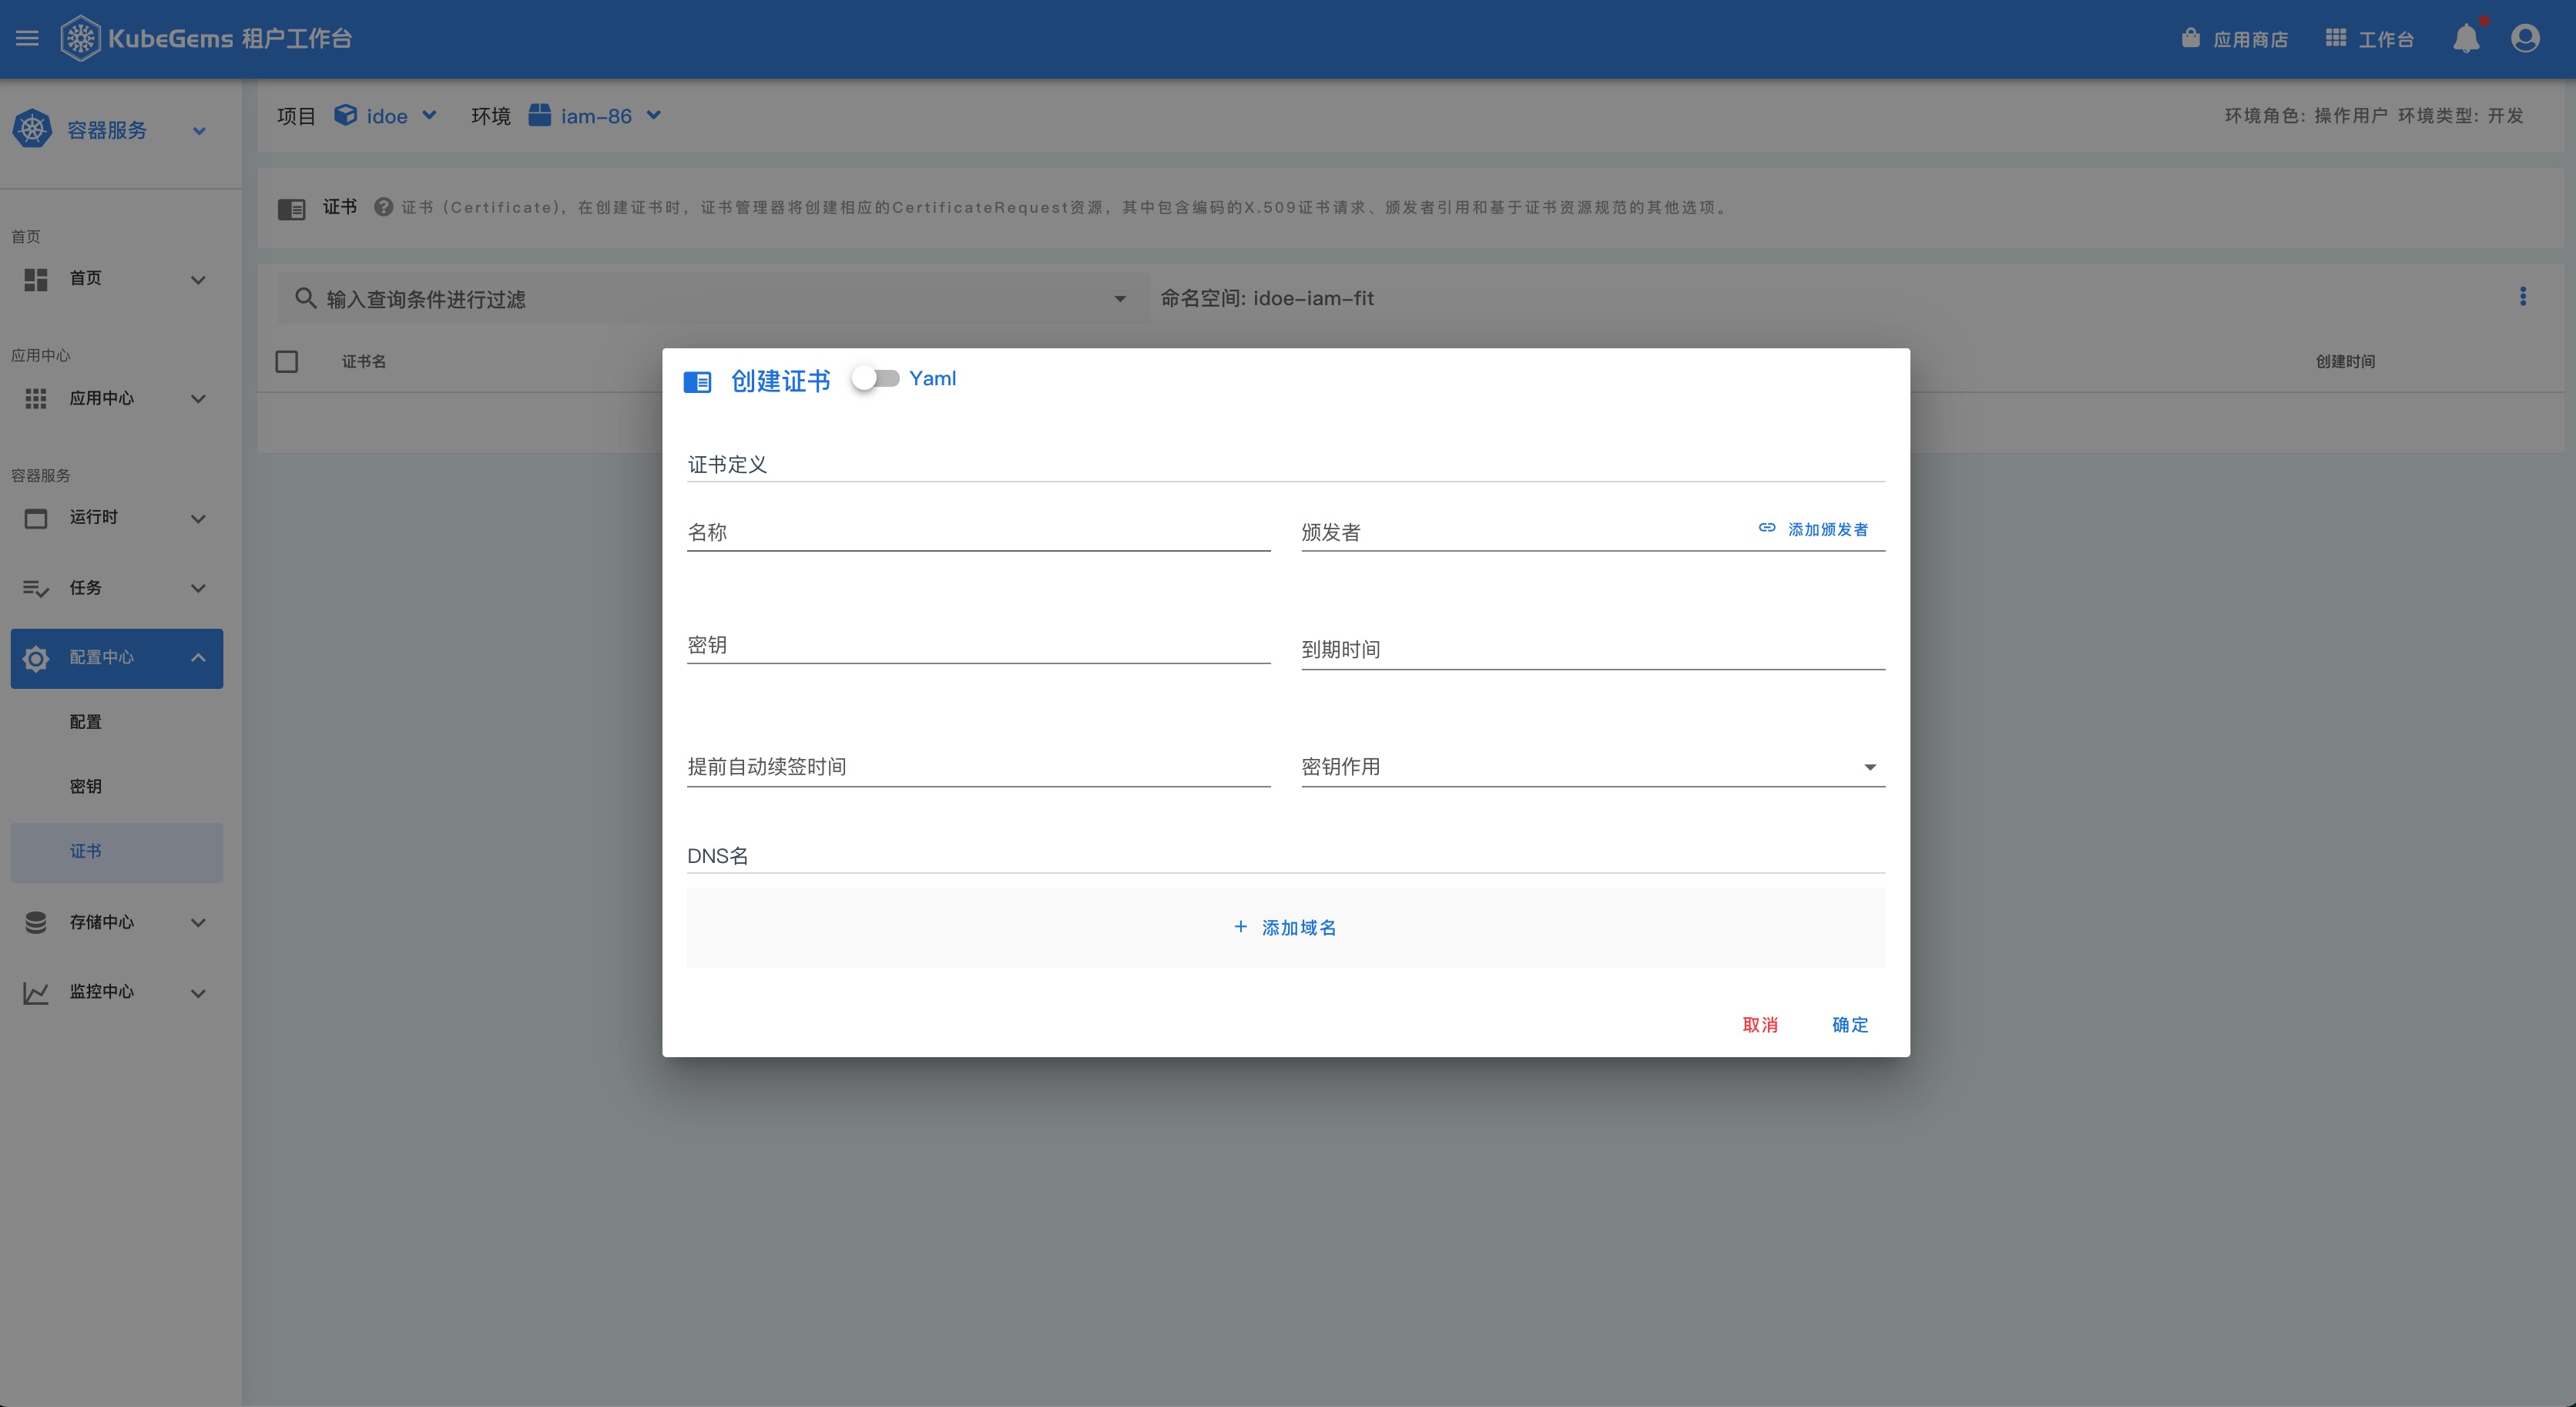Focus the 密钥 input field

pos(978,645)
